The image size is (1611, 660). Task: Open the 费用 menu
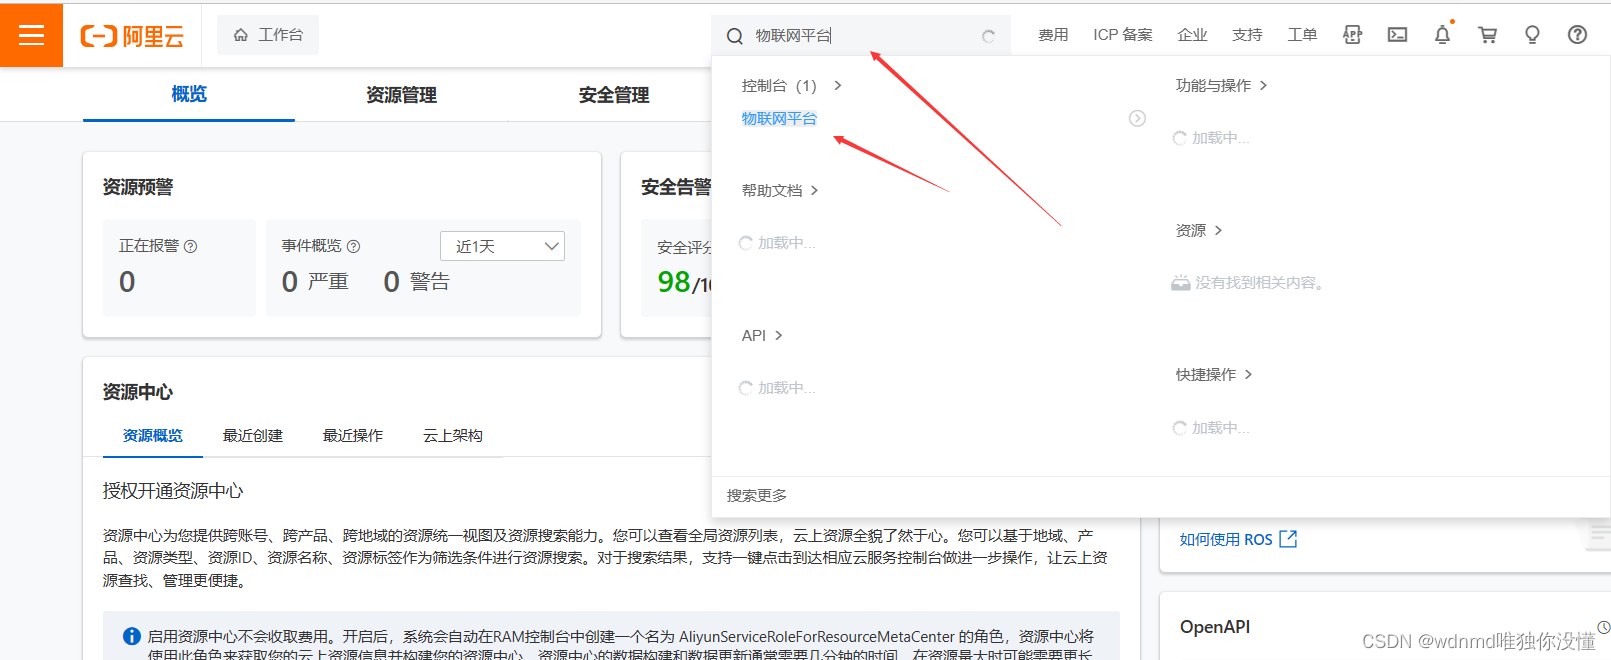(x=1053, y=35)
